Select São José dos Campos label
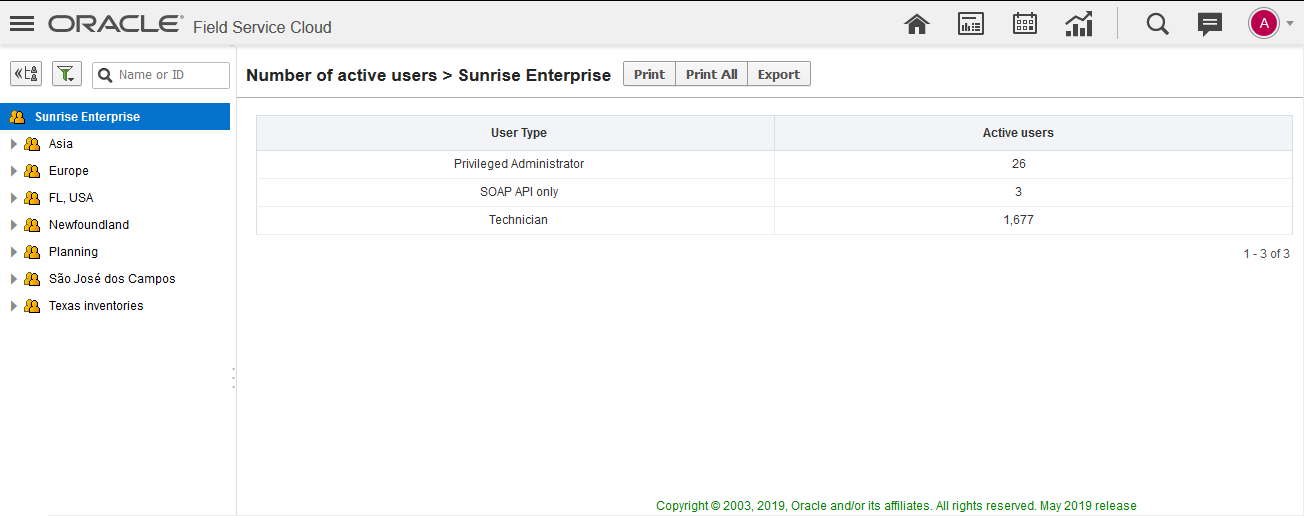Viewport: 1304px width, 516px height. (x=112, y=279)
